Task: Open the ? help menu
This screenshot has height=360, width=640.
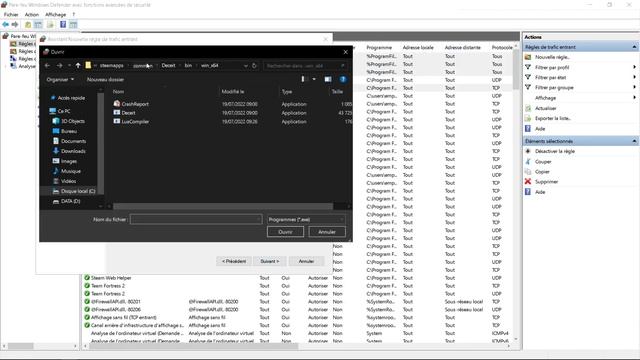Action: coord(73,15)
